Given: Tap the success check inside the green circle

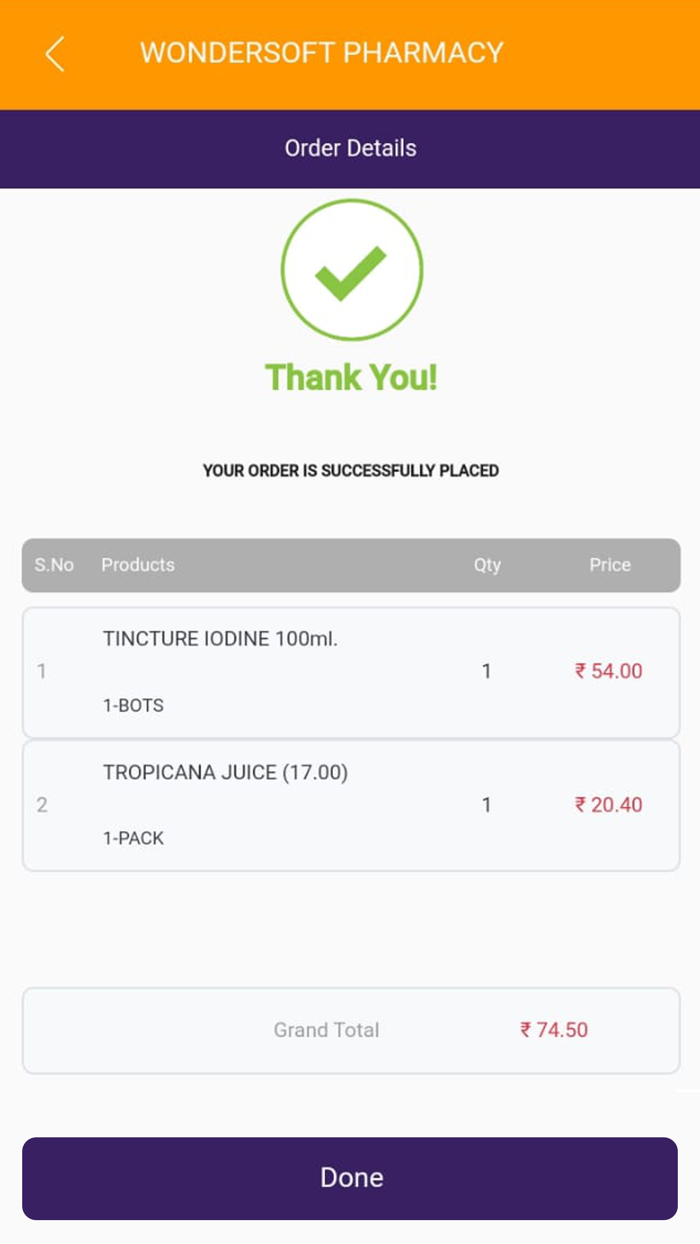Looking at the screenshot, I should [351, 269].
